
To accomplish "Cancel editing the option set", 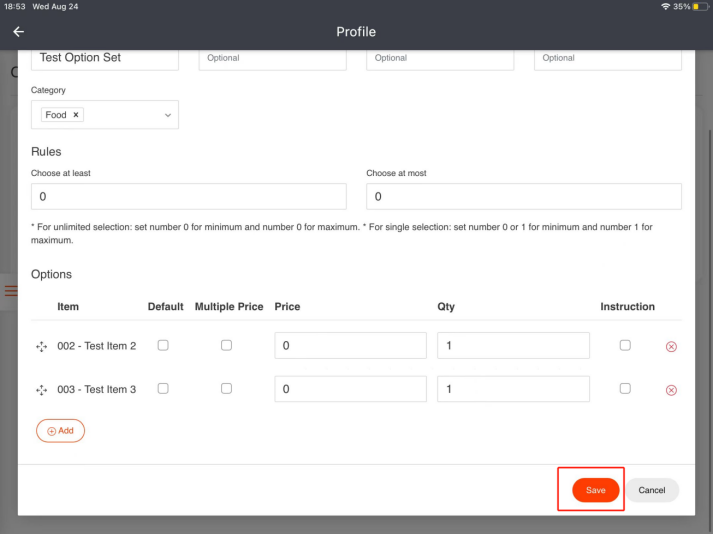I will click(652, 490).
